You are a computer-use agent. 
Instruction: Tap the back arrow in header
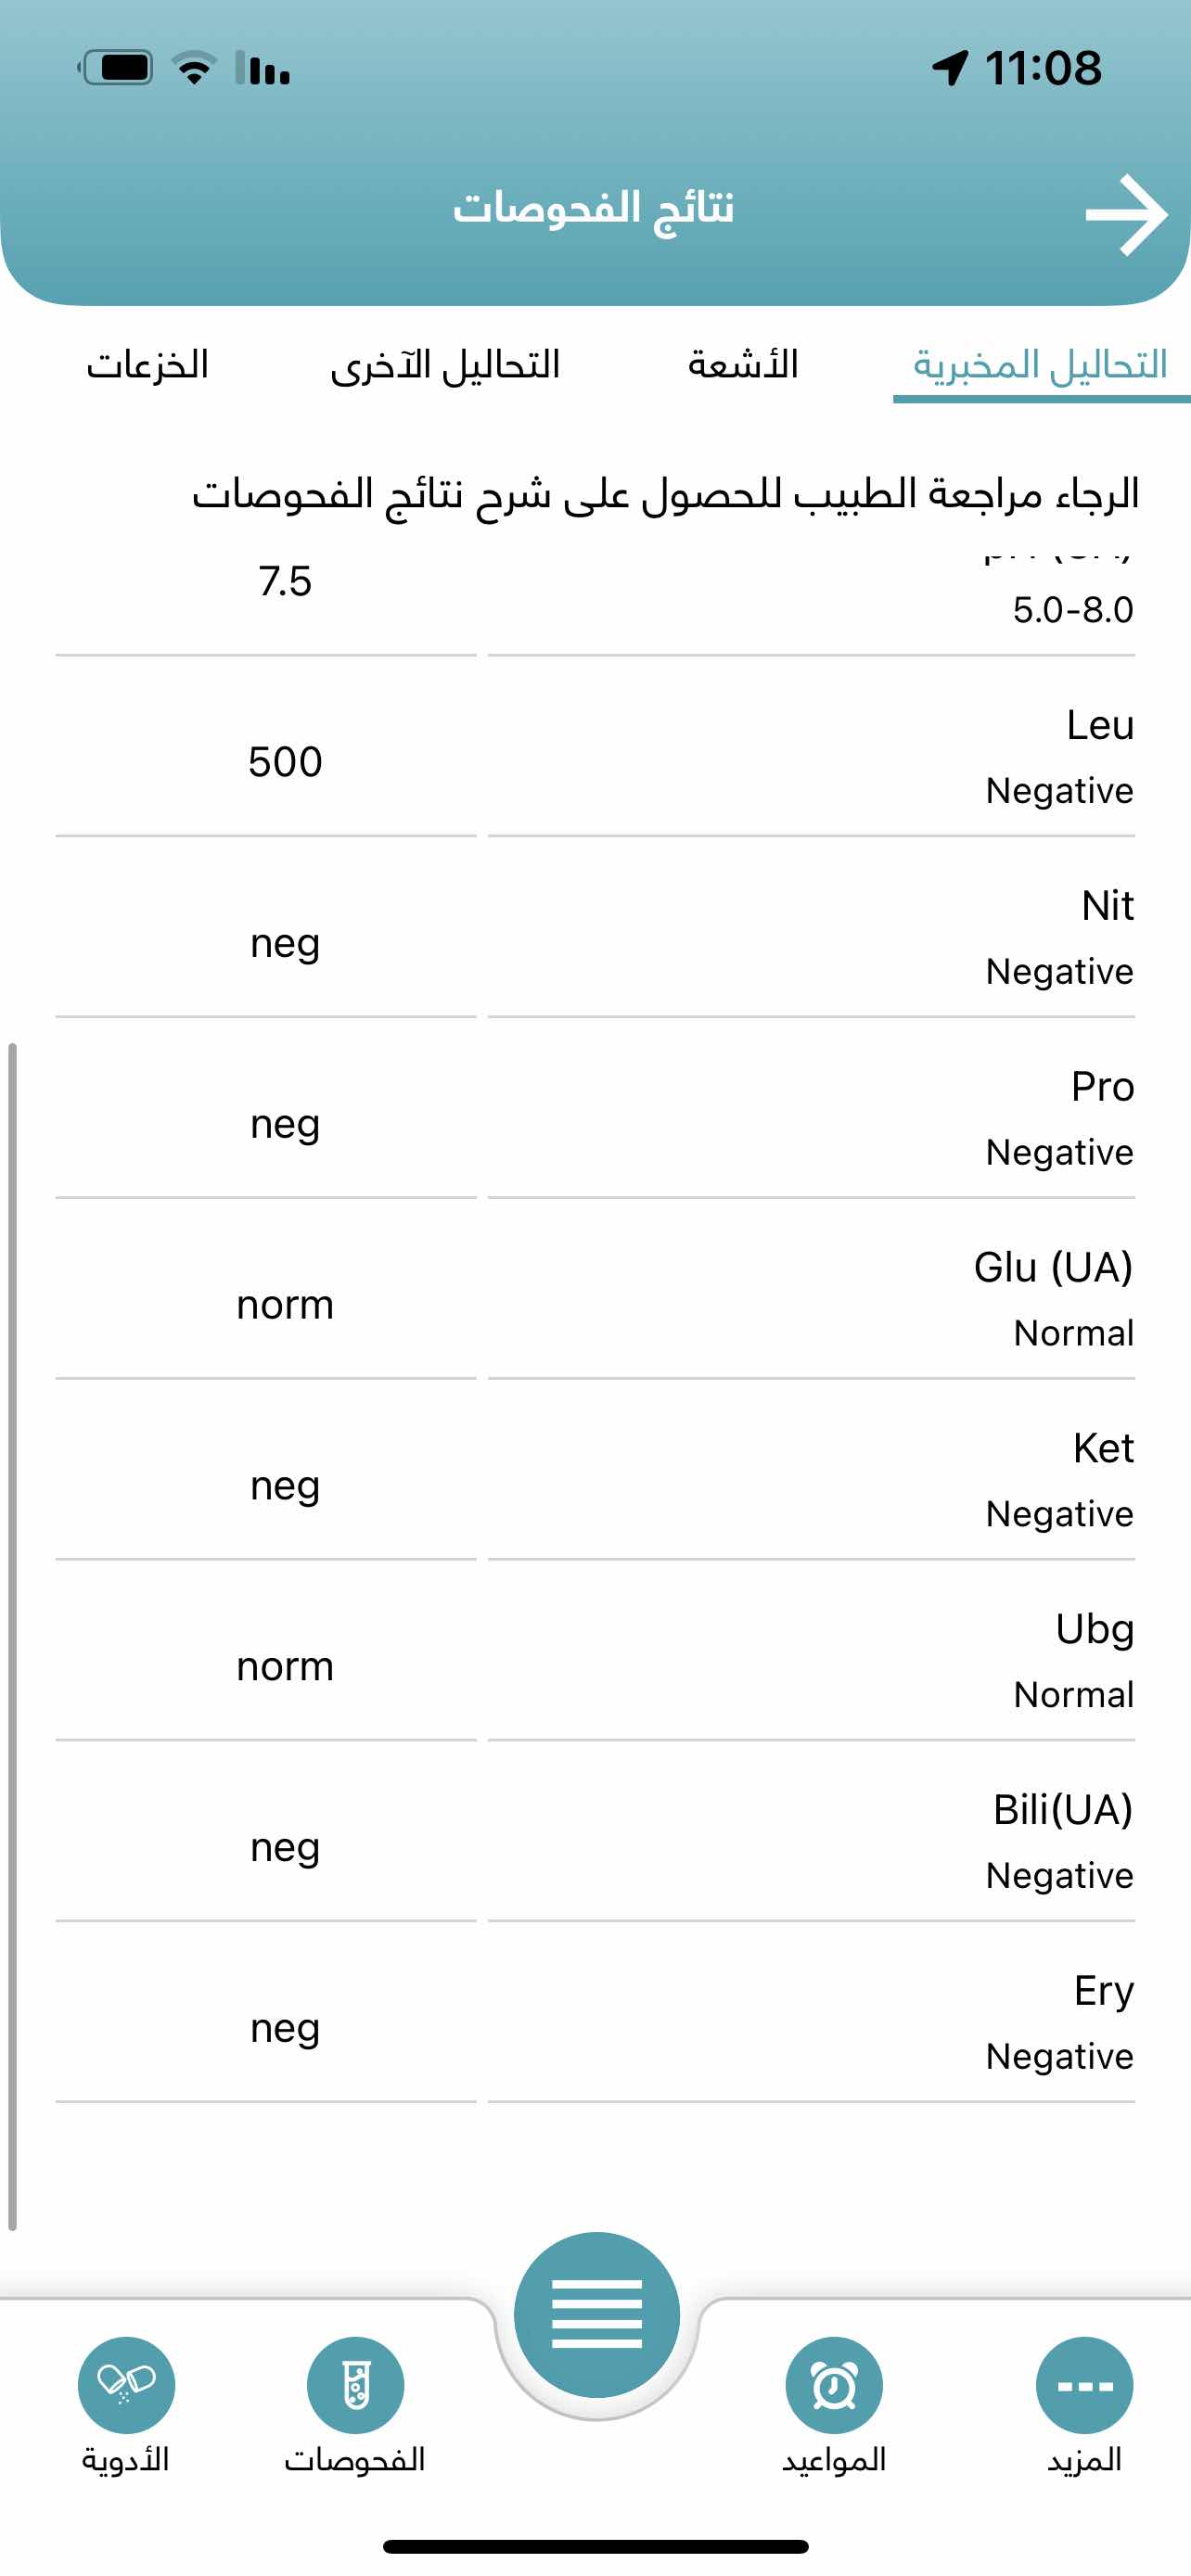point(1126,215)
